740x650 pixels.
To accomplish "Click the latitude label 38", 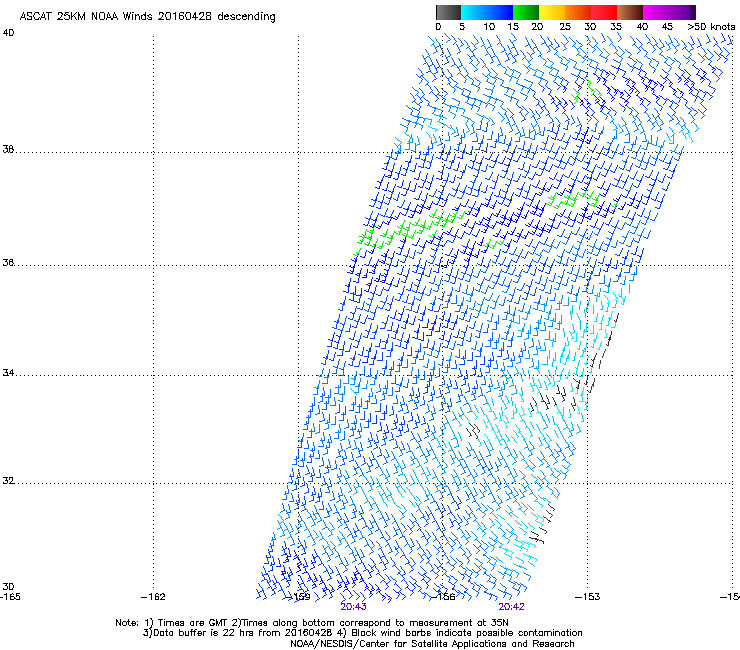I will click(x=8, y=150).
